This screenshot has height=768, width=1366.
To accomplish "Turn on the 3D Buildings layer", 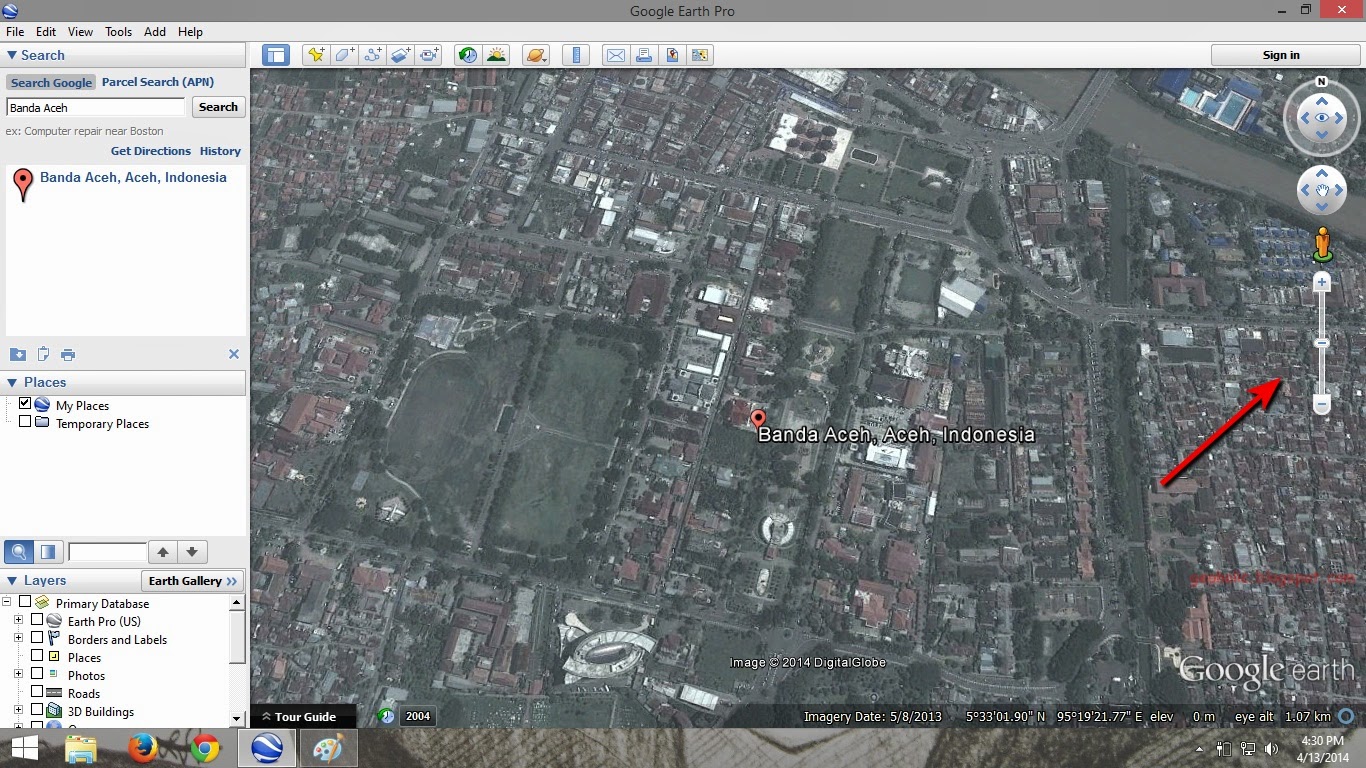I will (x=38, y=711).
